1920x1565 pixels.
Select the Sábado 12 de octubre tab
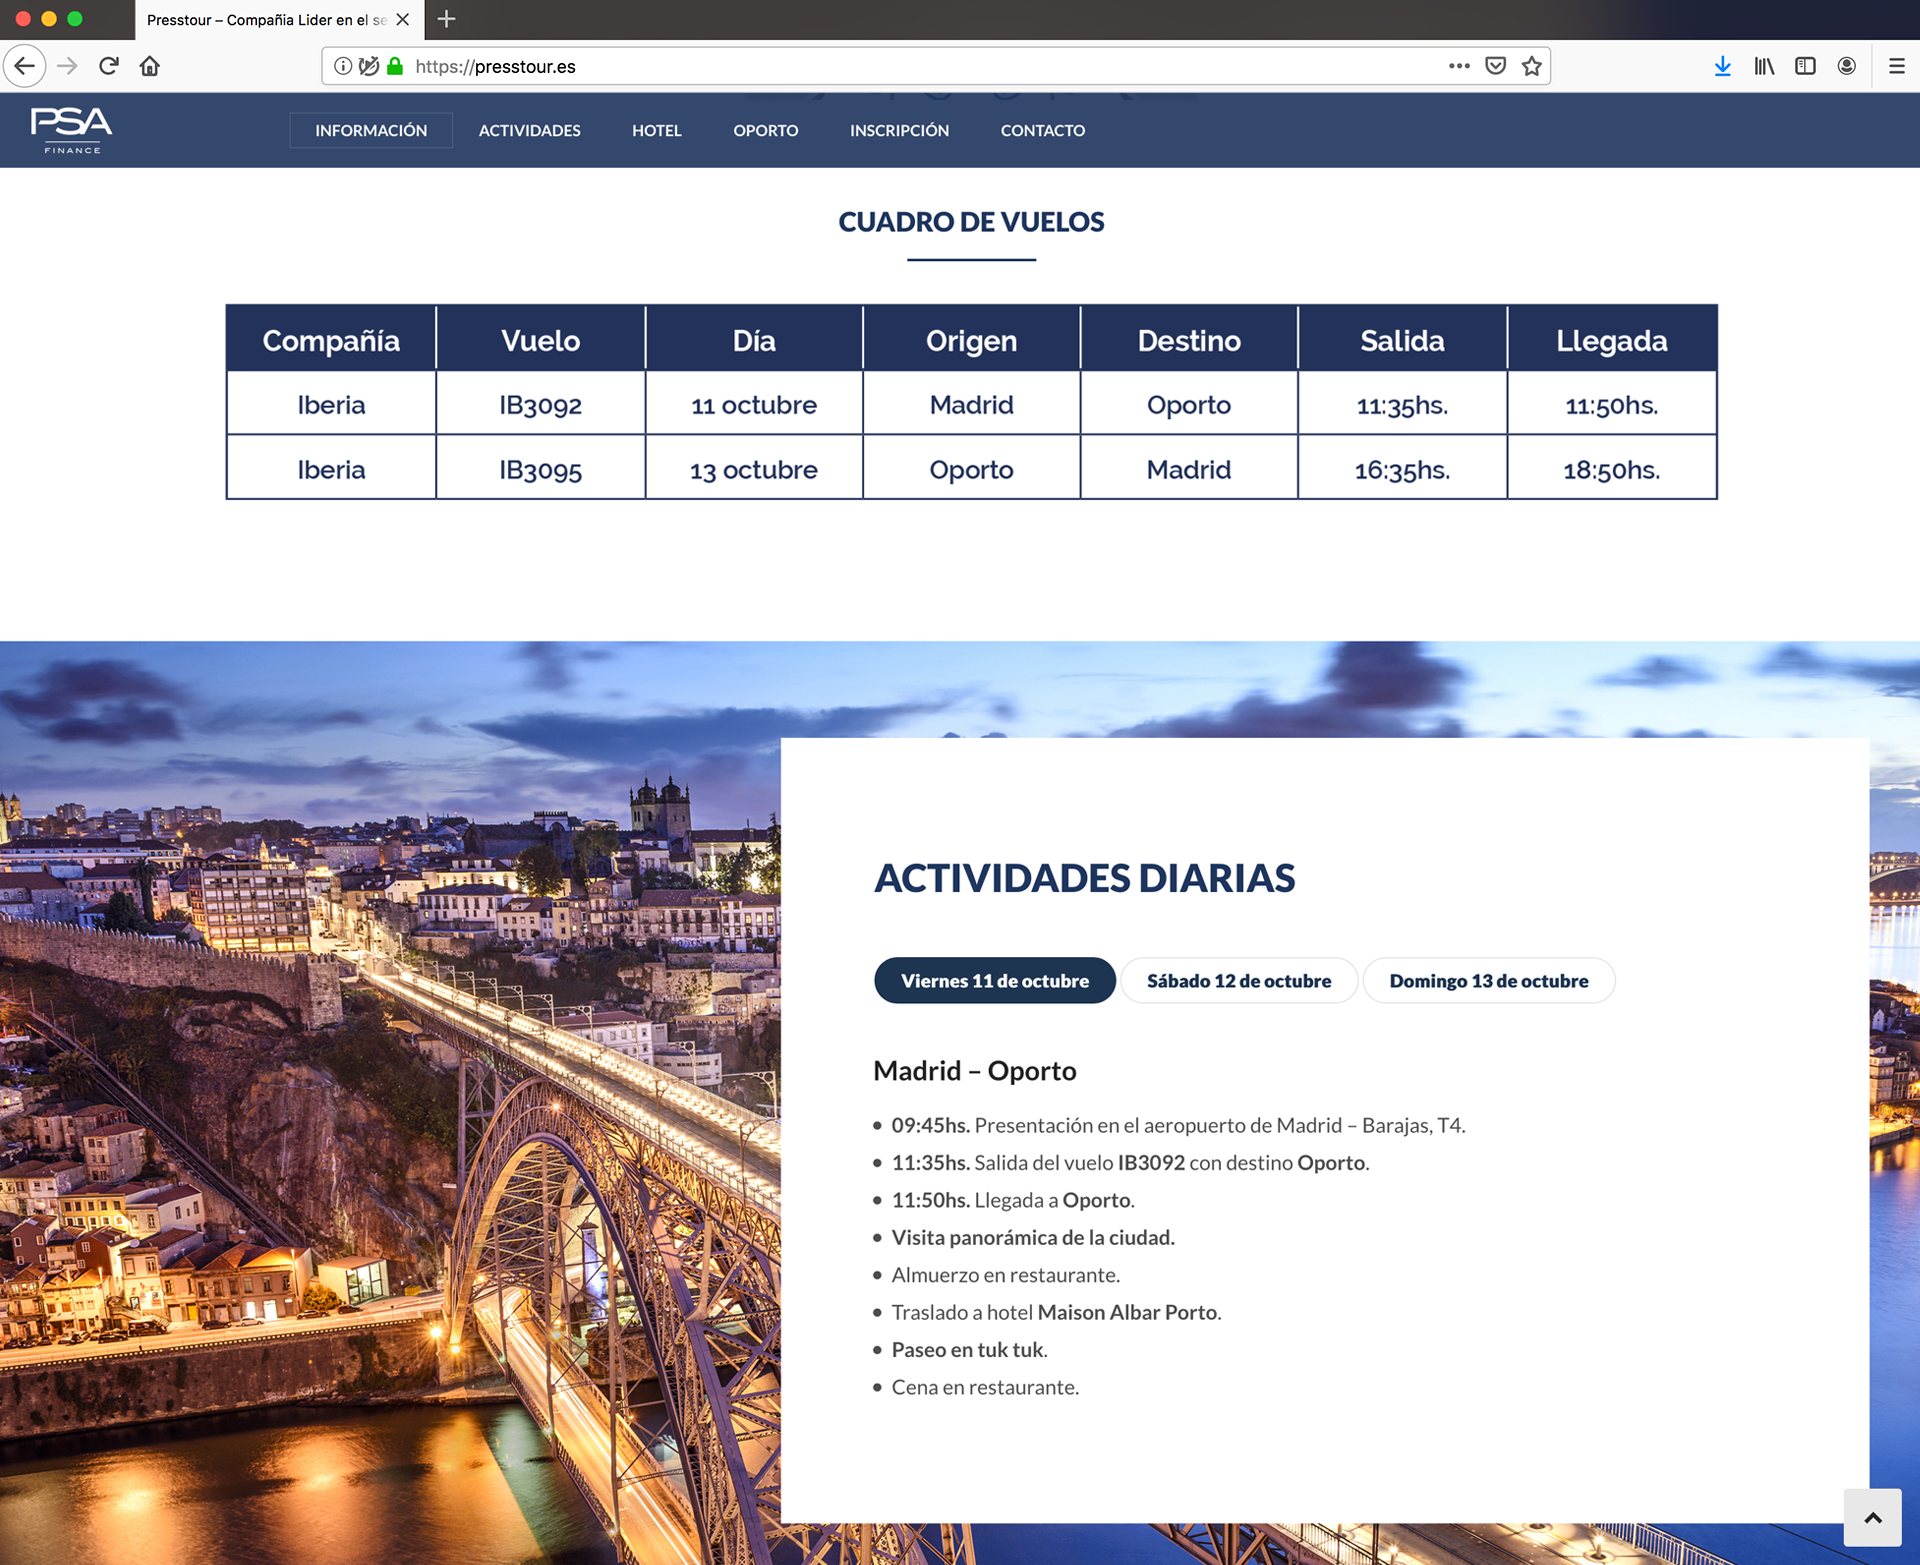[x=1238, y=980]
